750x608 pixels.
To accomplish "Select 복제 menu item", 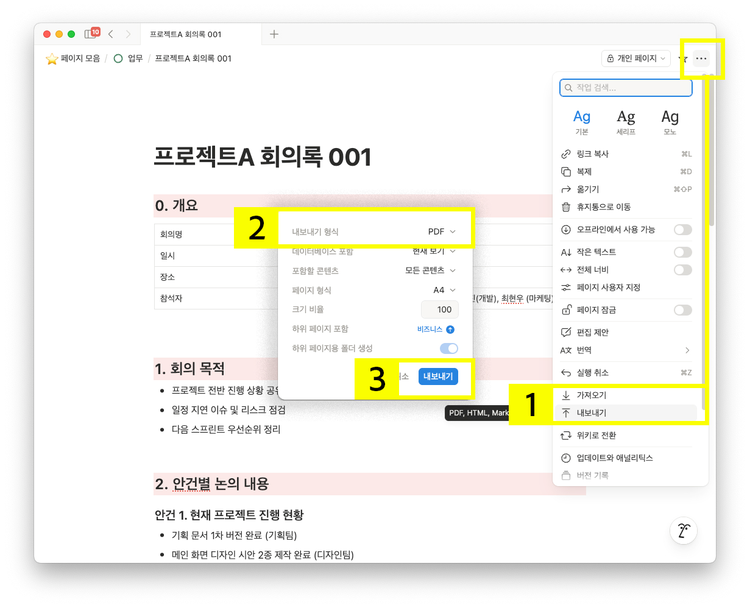I will pos(626,172).
